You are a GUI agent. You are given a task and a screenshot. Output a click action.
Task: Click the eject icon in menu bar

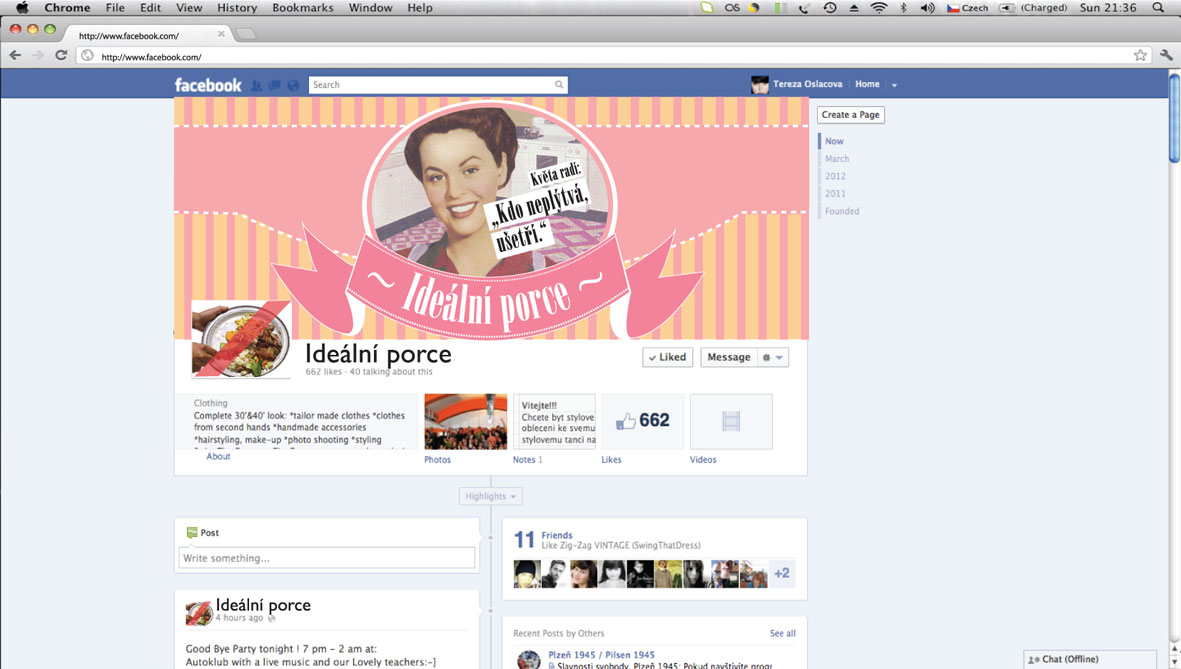pos(854,8)
